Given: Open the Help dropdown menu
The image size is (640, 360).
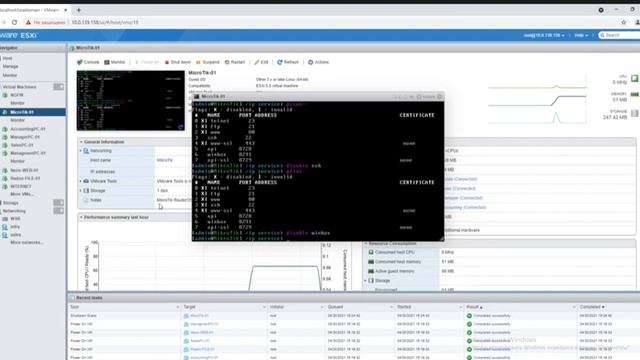Looking at the screenshot, I should coord(581,36).
